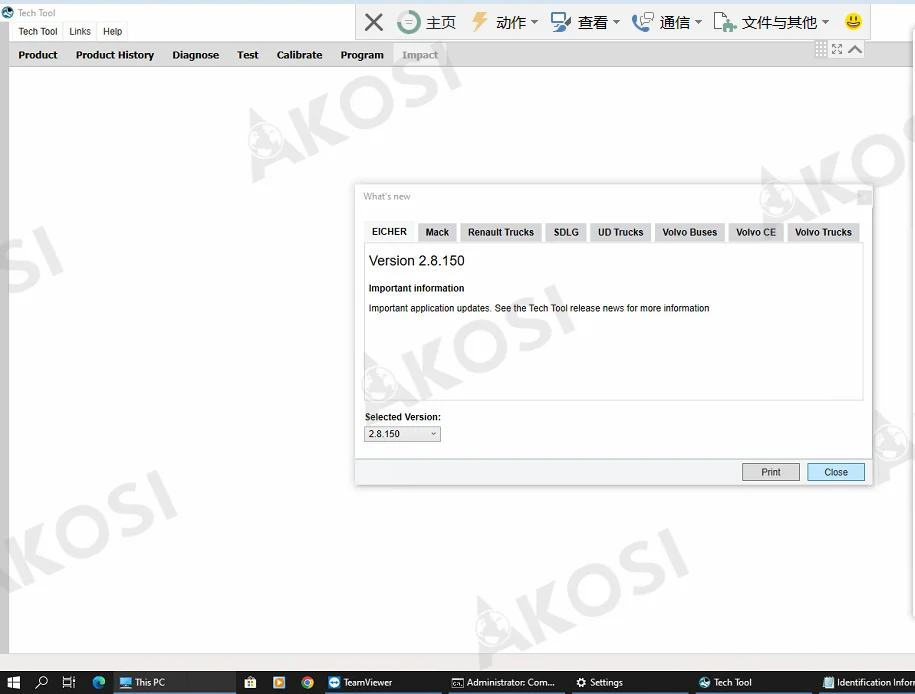Viewport: 915px width, 694px height.
Task: Expand the 动作 dropdown arrow
Action: [534, 23]
